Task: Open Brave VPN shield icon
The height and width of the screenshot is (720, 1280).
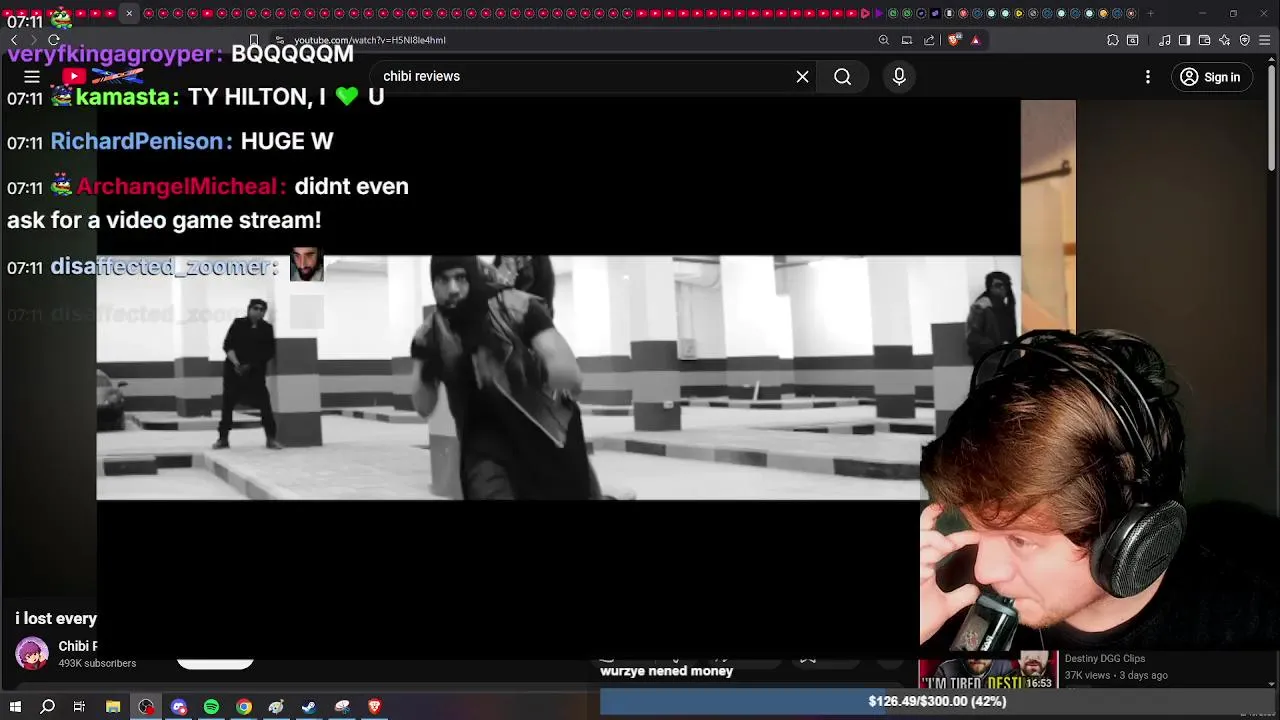Action: [x=1245, y=40]
